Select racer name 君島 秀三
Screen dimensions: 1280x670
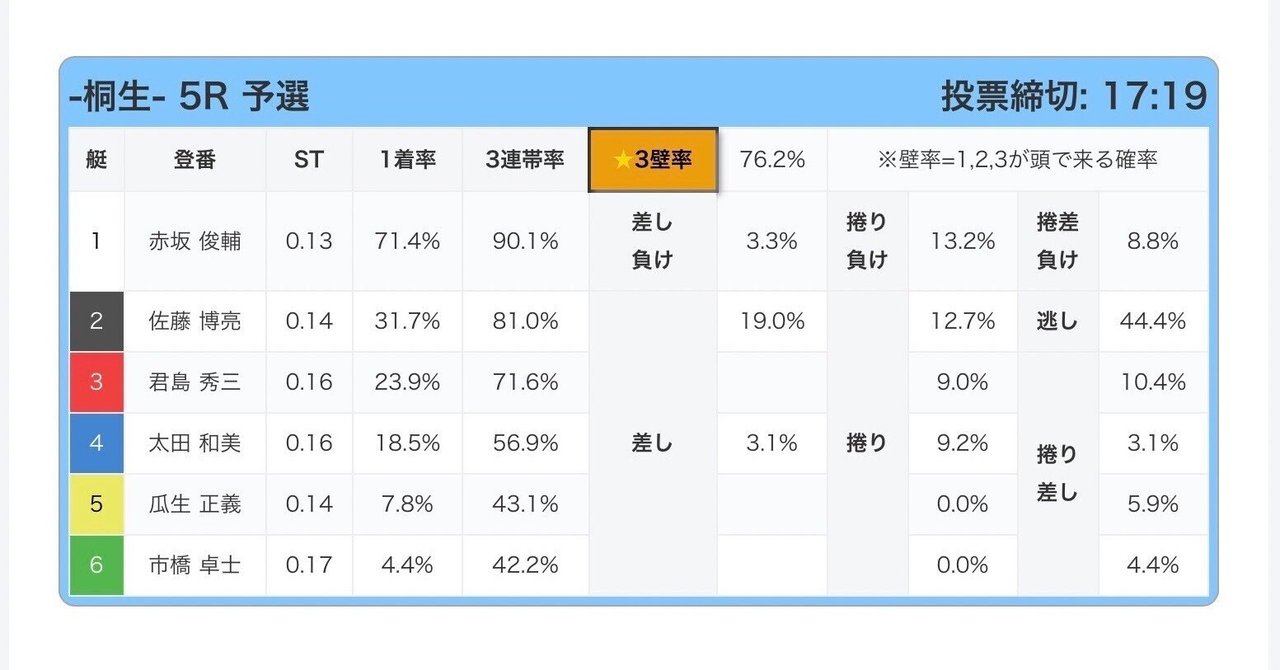click(195, 382)
